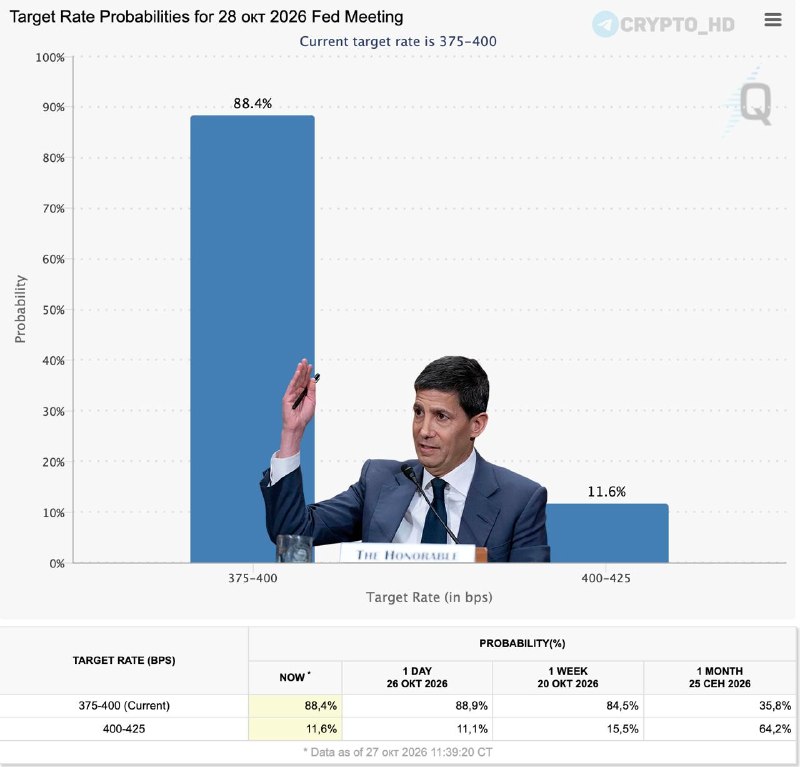Screen dimensions: 800x767
Task: Click the NOW column header
Action: (295, 677)
